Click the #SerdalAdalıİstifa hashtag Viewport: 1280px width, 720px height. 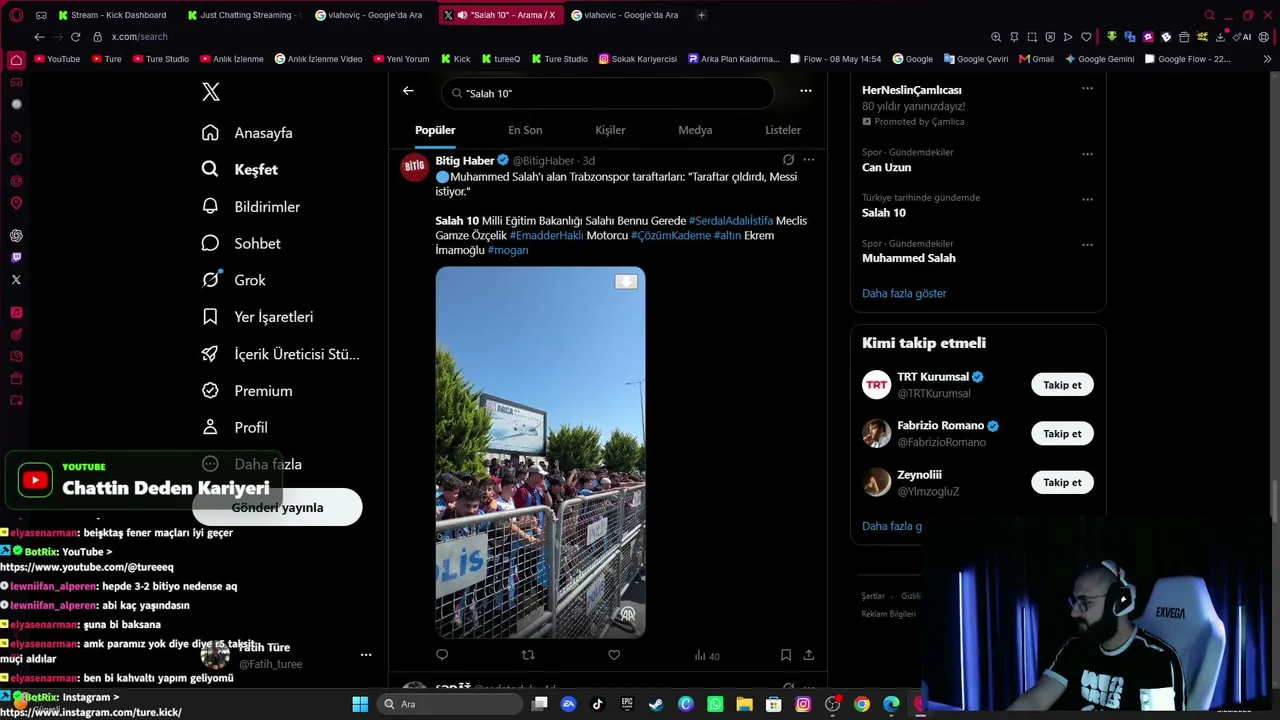(x=731, y=221)
